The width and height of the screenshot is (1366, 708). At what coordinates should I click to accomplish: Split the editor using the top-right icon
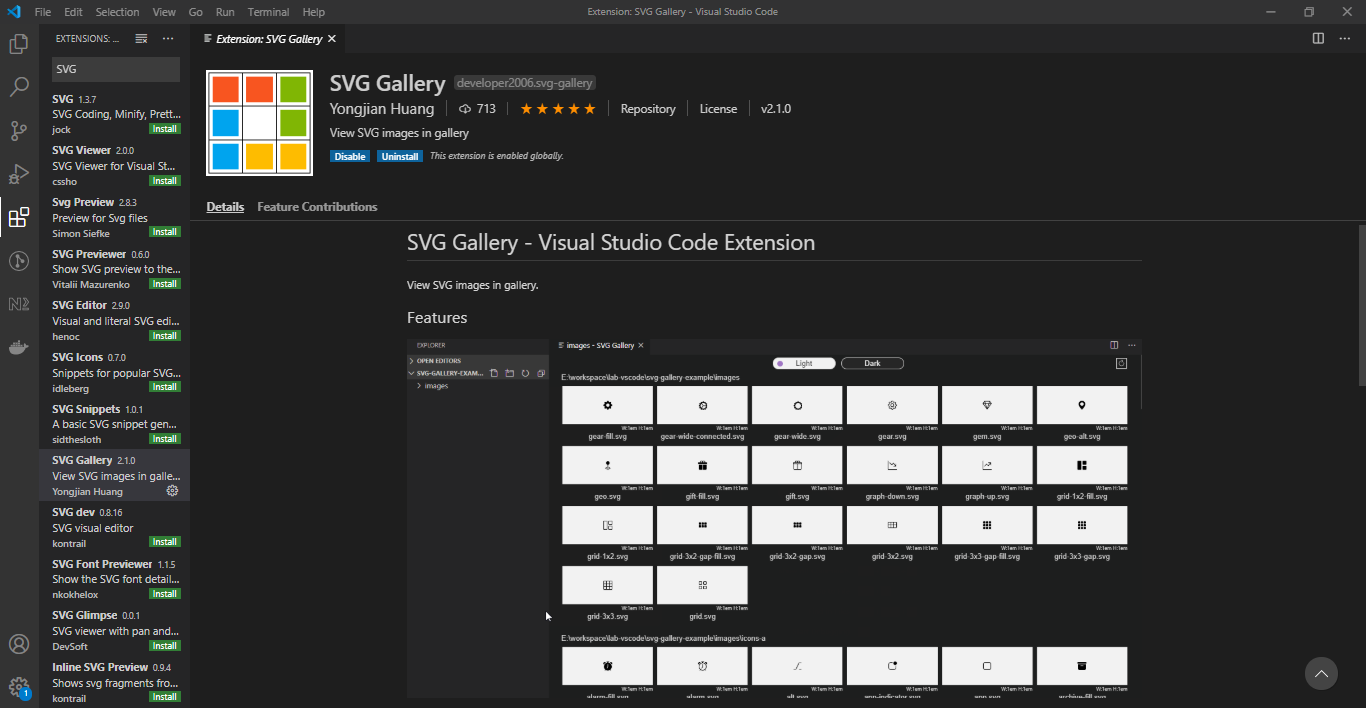click(1317, 38)
